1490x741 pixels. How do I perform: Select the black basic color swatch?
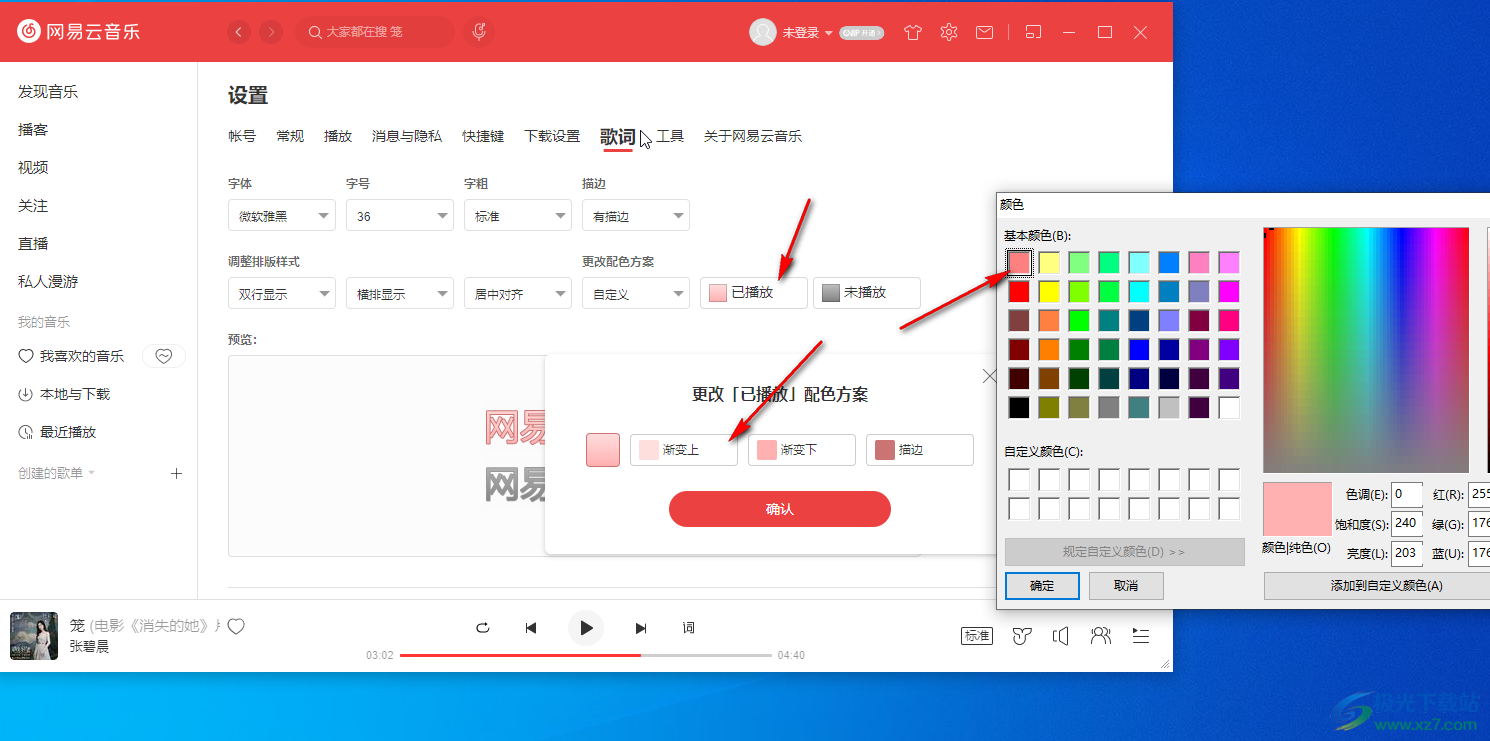1019,407
